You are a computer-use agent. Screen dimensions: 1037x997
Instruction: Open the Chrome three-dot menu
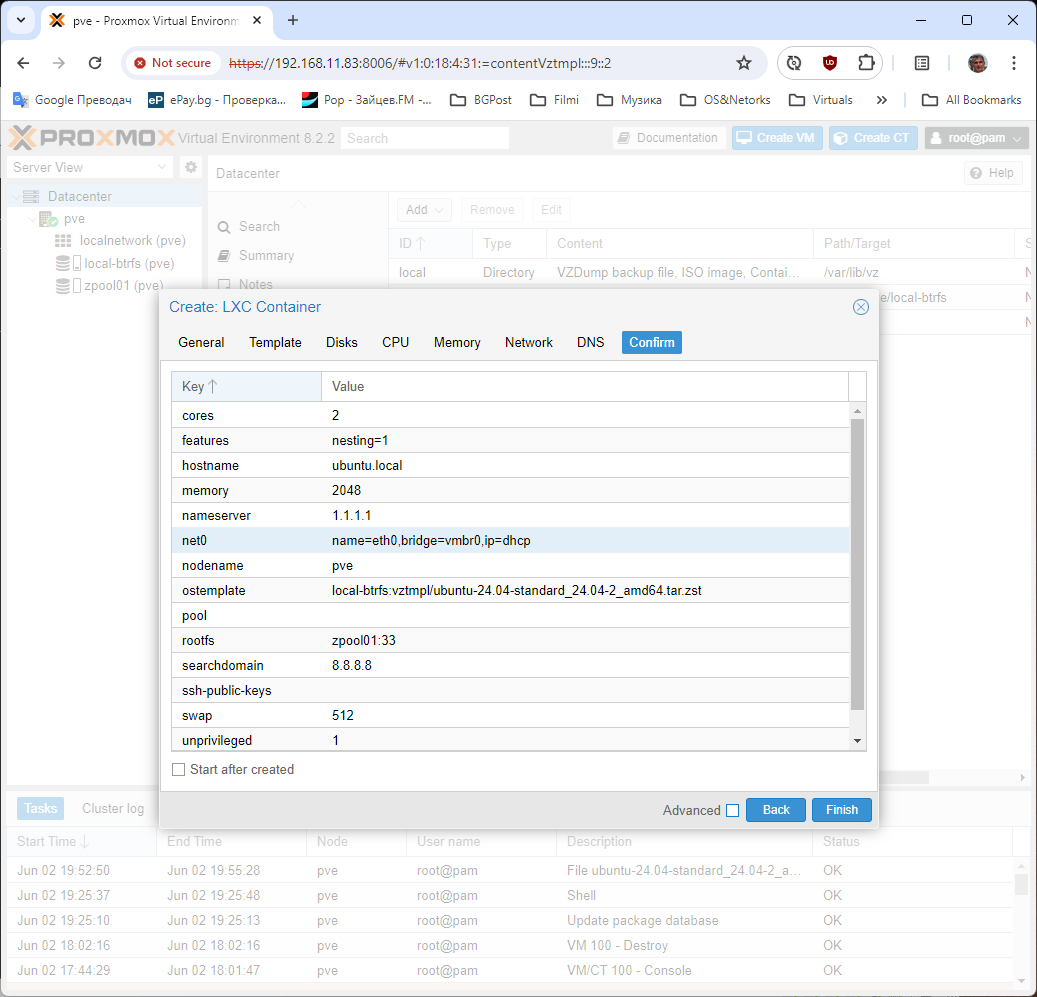1014,63
